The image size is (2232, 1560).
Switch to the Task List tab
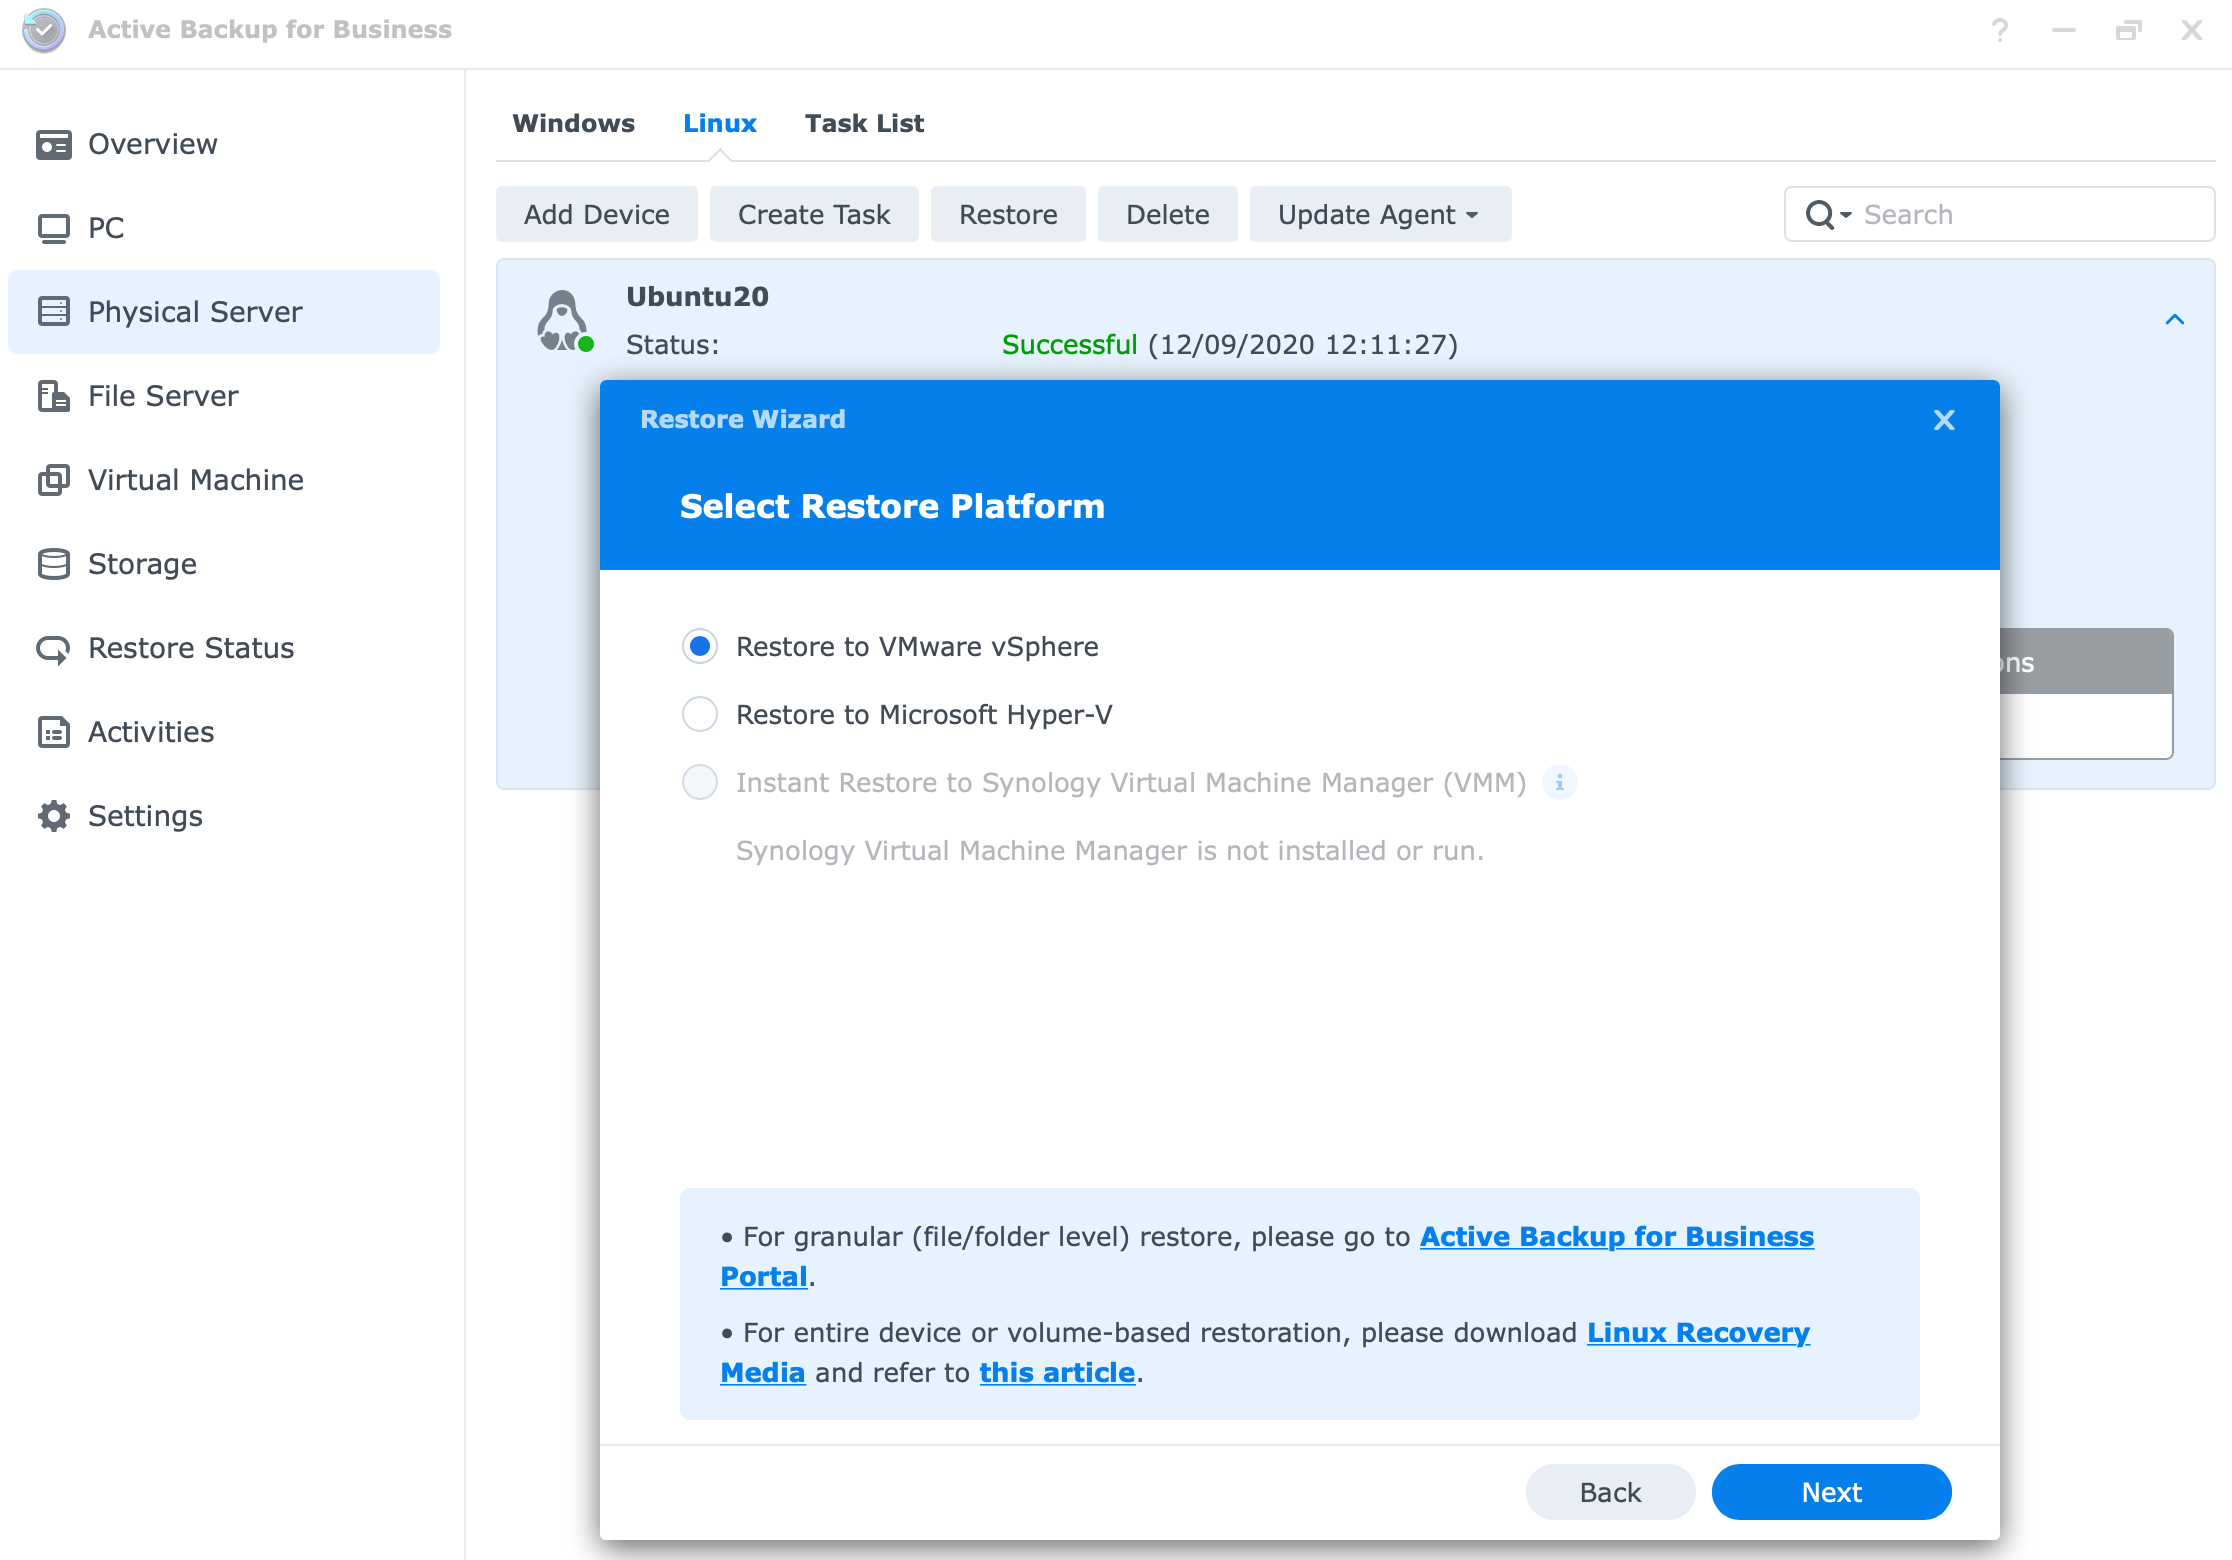click(x=864, y=123)
